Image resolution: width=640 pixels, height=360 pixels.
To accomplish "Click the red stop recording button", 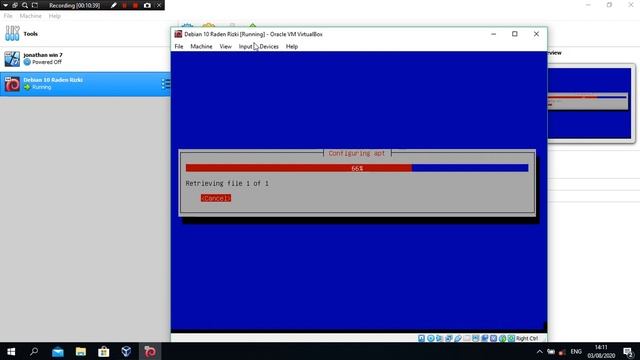I will (x=136, y=5).
